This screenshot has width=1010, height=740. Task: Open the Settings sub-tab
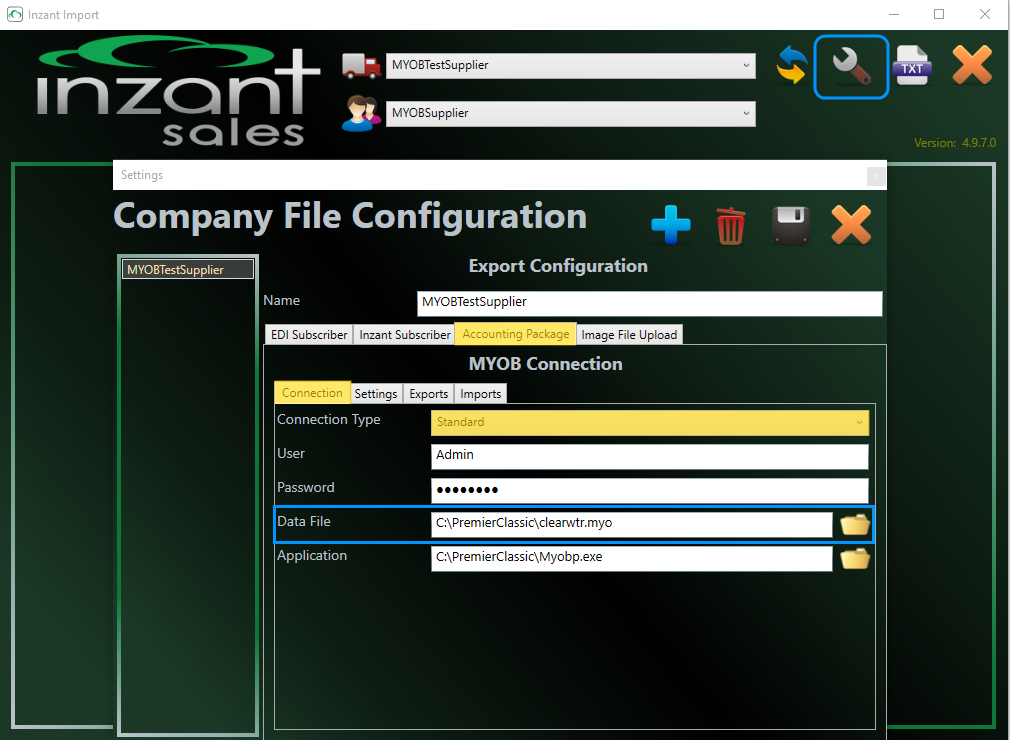click(376, 394)
